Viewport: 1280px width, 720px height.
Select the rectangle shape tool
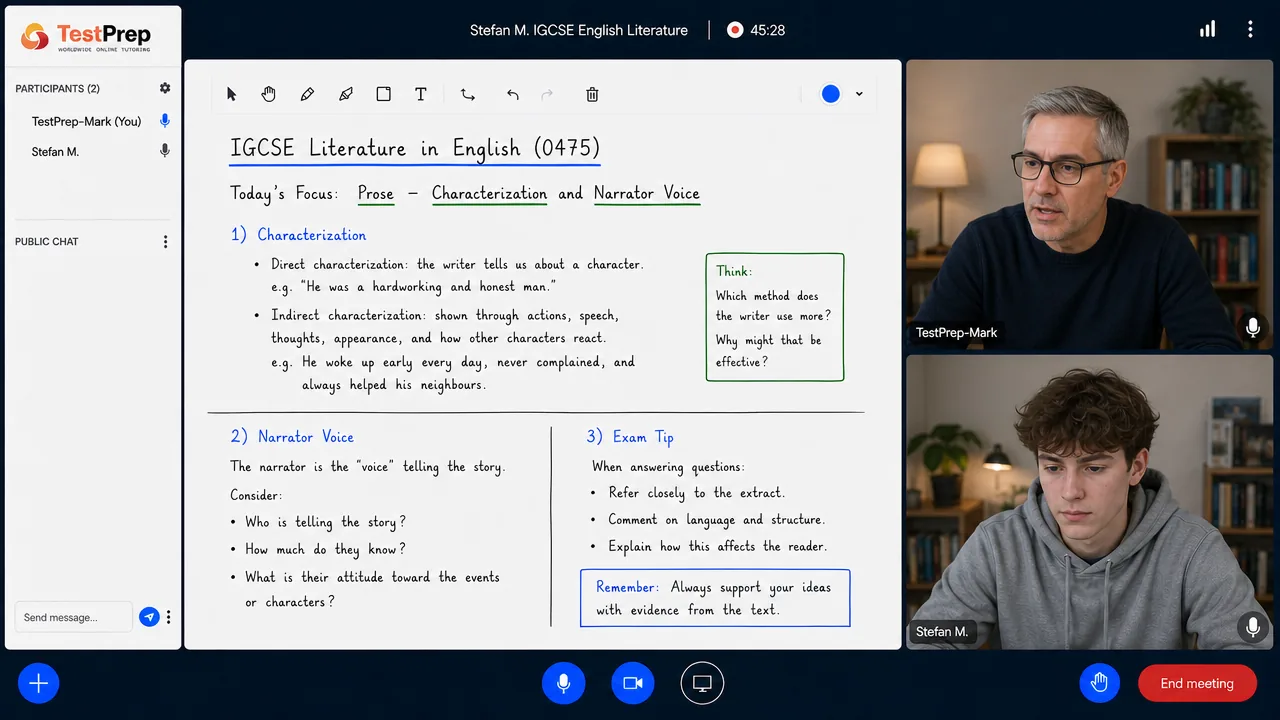[x=383, y=94]
